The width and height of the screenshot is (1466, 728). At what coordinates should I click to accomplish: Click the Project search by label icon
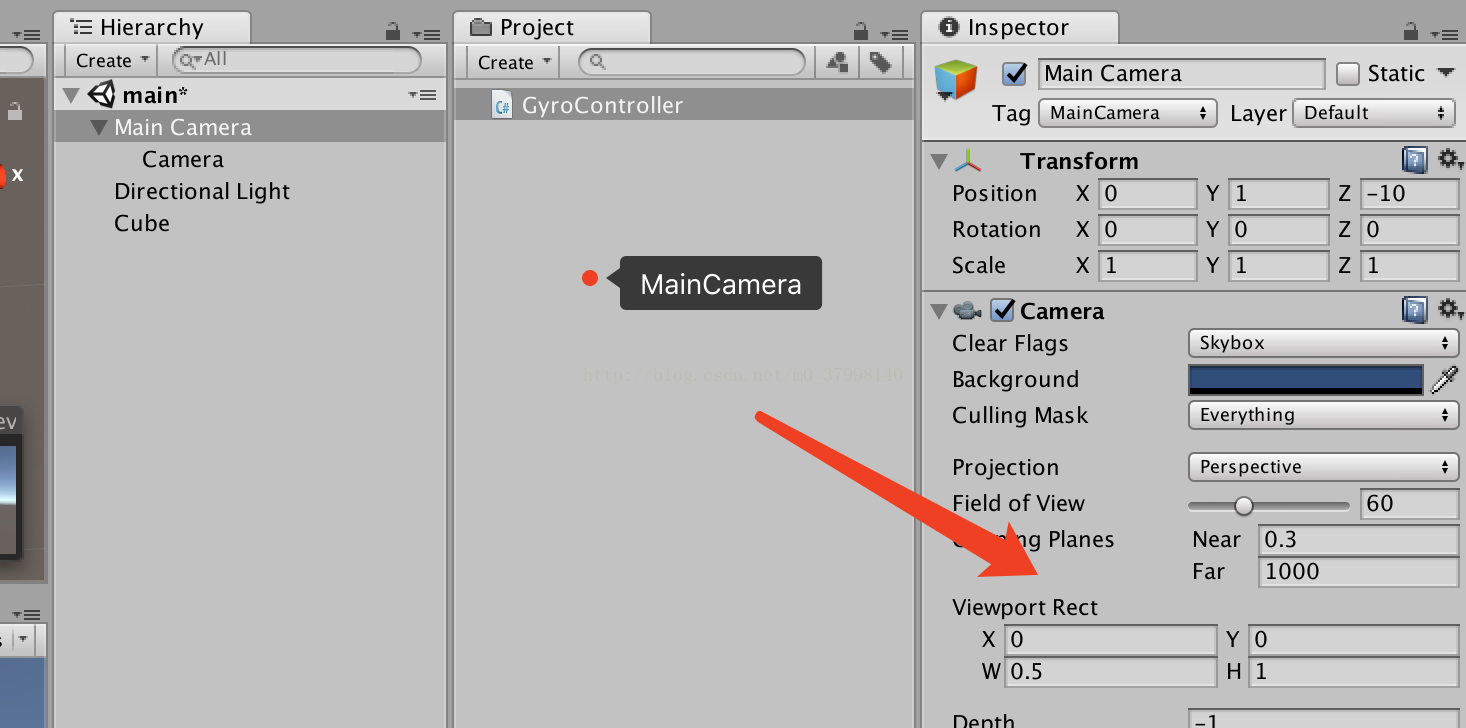coord(879,62)
